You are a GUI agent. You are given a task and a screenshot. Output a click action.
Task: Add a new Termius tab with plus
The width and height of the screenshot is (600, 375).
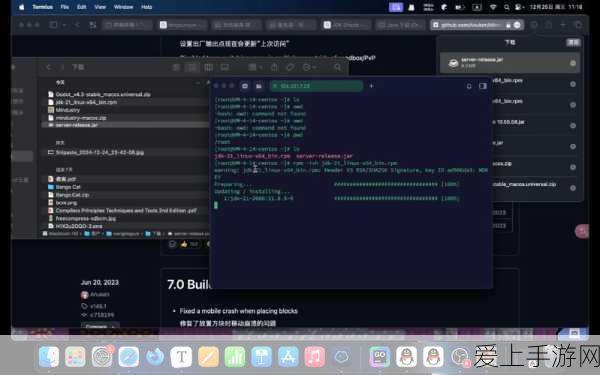371,86
